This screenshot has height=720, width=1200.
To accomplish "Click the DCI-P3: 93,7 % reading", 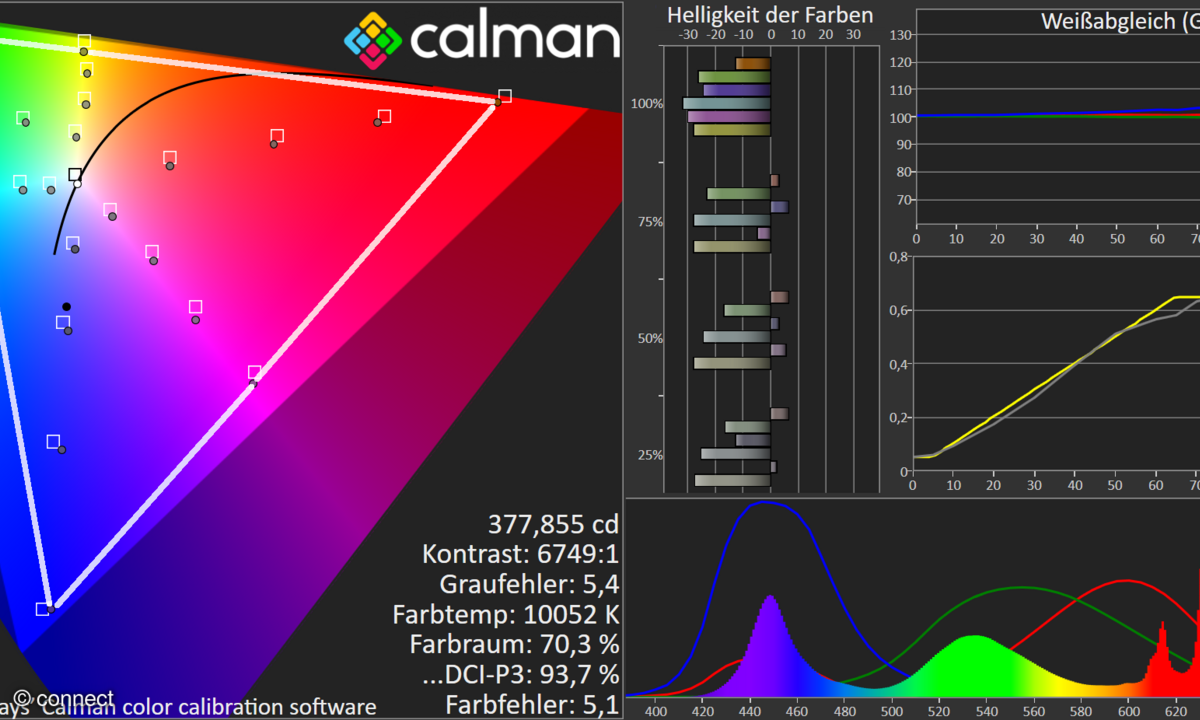I will [x=520, y=674].
